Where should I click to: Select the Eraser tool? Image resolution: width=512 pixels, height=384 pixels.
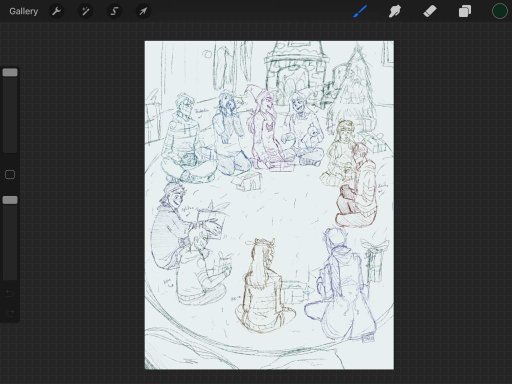pyautogui.click(x=430, y=11)
